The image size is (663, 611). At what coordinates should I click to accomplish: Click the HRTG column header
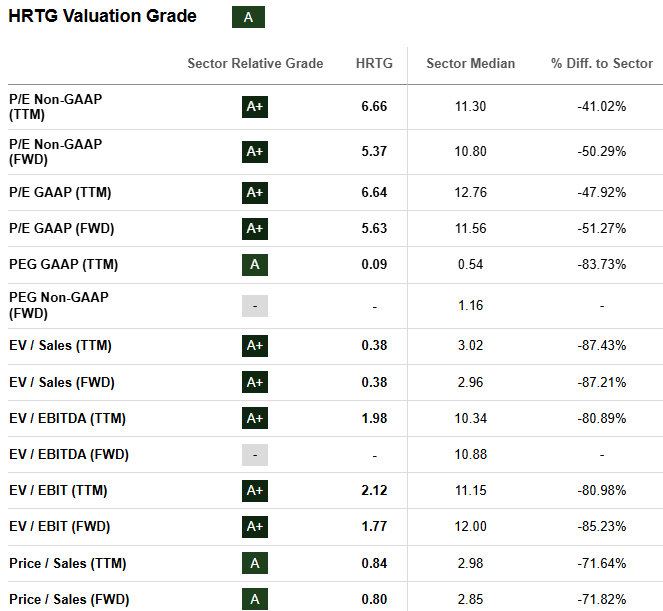[374, 64]
